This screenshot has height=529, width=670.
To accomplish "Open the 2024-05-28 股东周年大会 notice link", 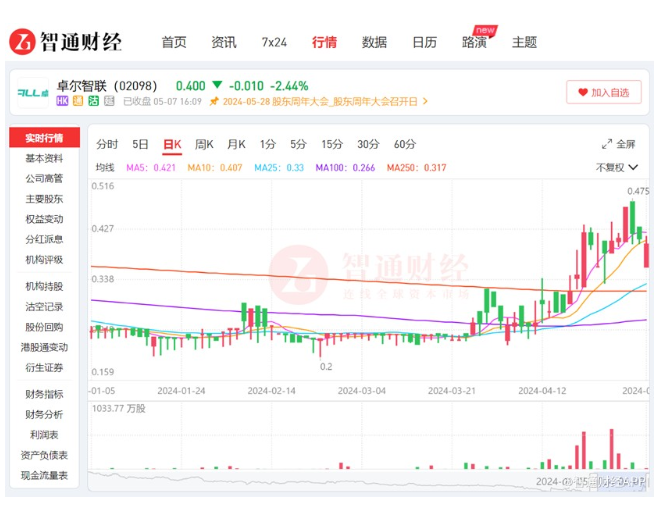I will (320, 101).
